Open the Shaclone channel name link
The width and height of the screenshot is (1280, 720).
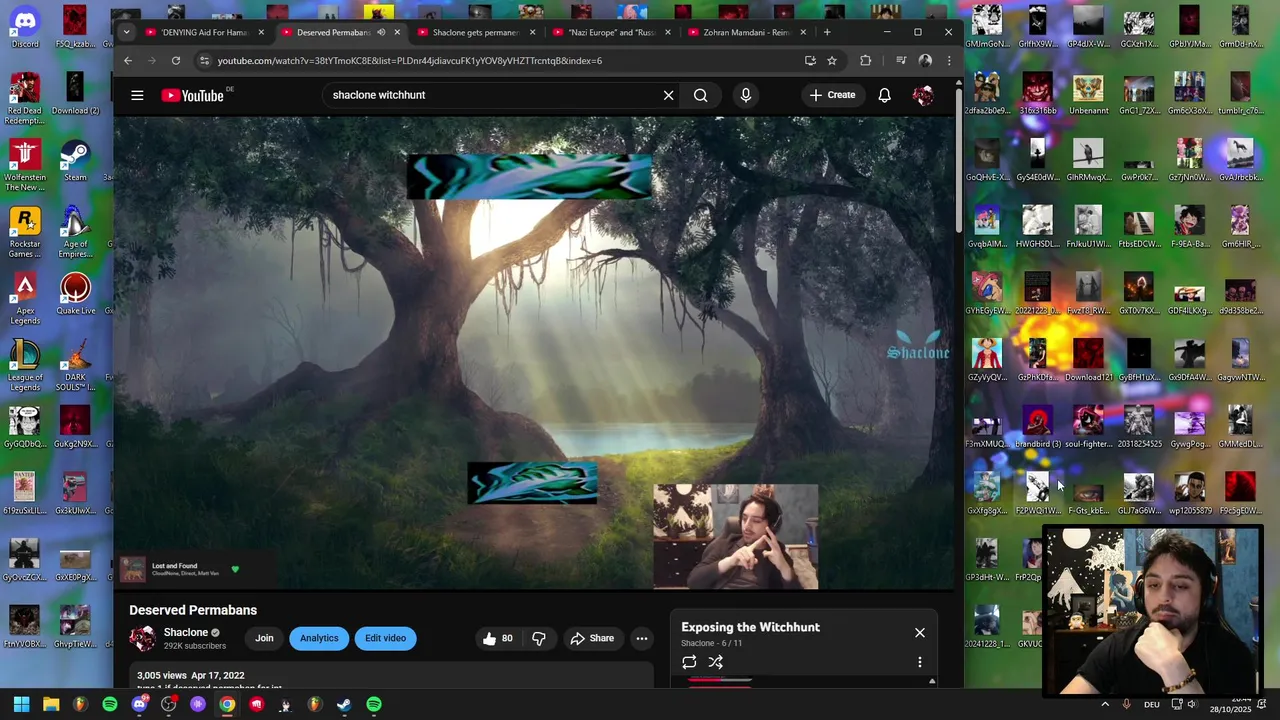(185, 632)
